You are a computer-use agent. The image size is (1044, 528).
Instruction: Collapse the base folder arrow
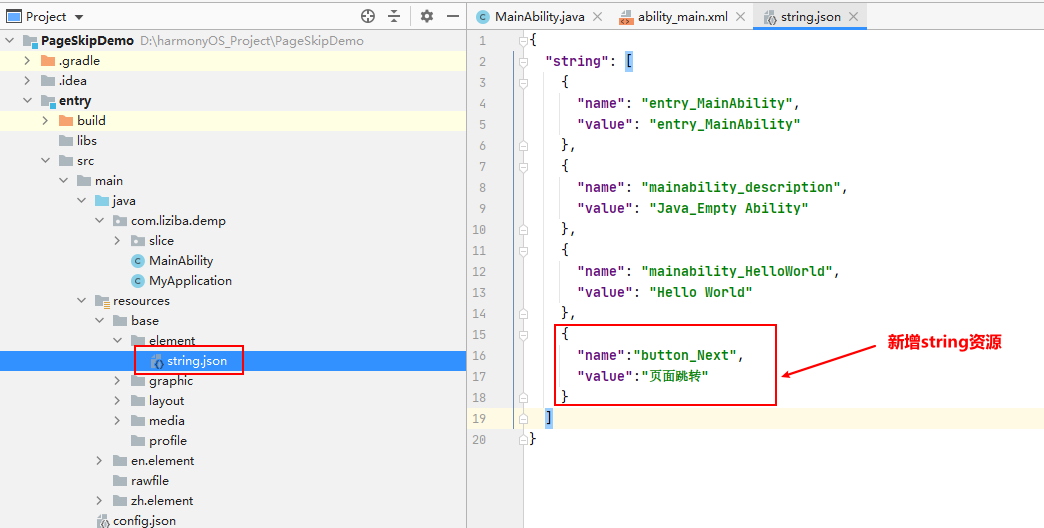99,320
